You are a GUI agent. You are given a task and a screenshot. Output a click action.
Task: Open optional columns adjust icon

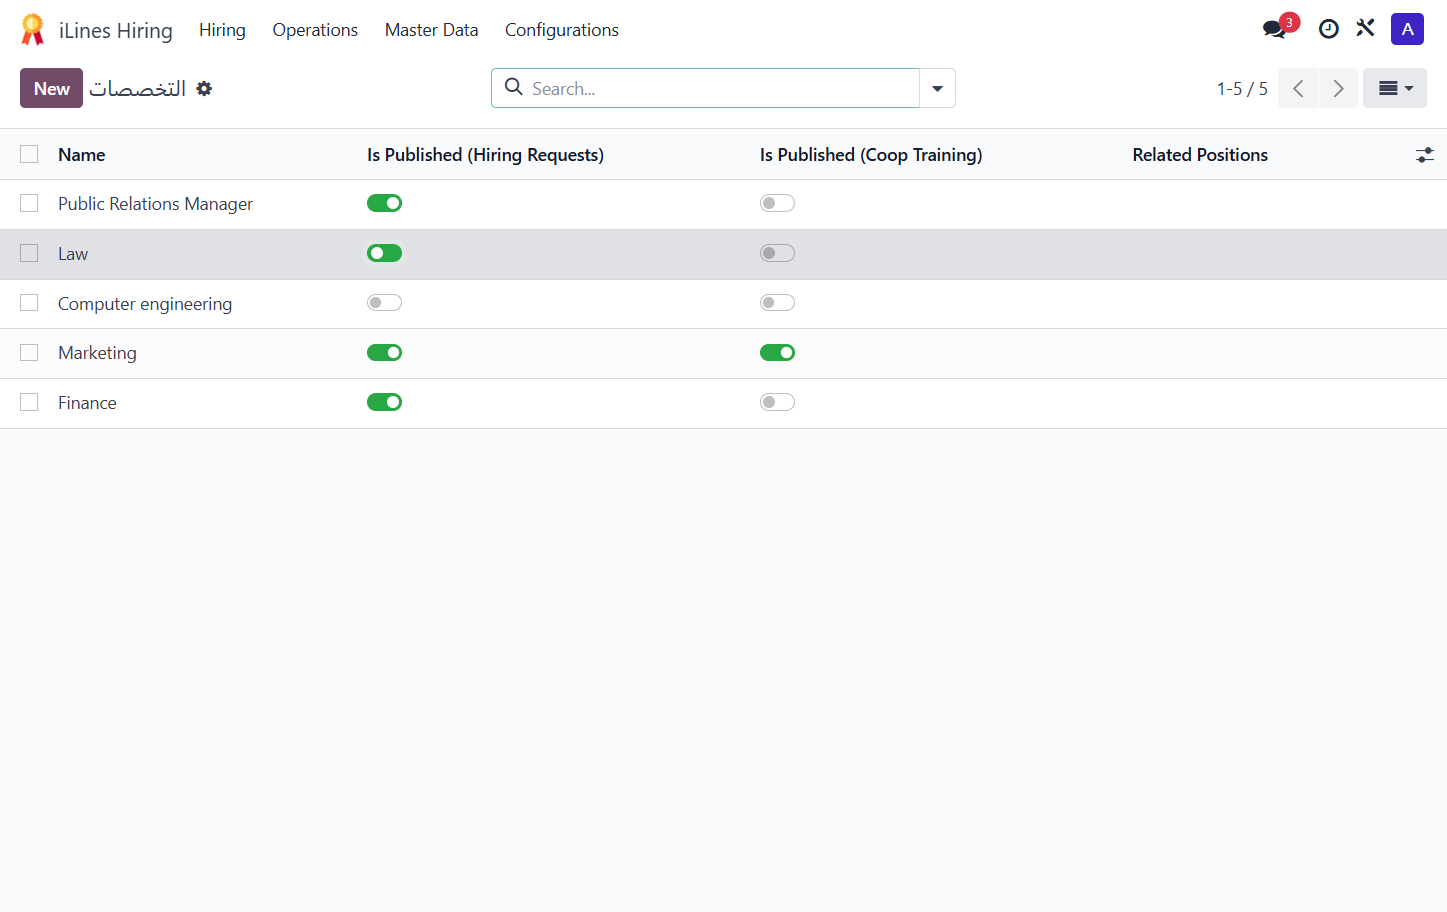(x=1425, y=155)
